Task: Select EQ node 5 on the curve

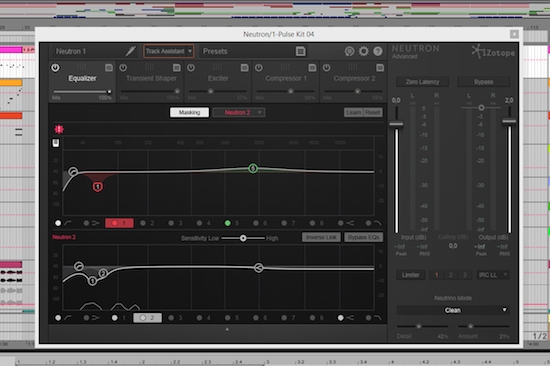Action: tap(253, 168)
